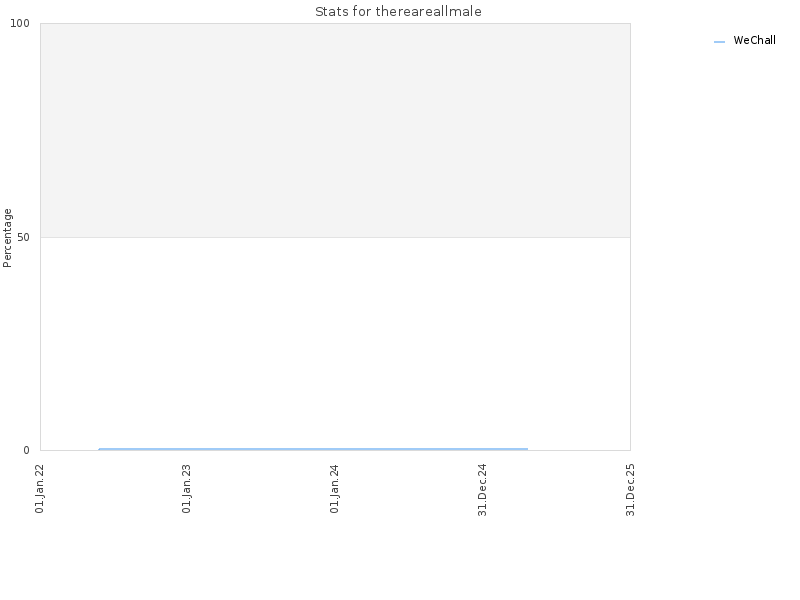Click the 50 percent horizontal gridline
The height and width of the screenshot is (600, 800).
[335, 237]
